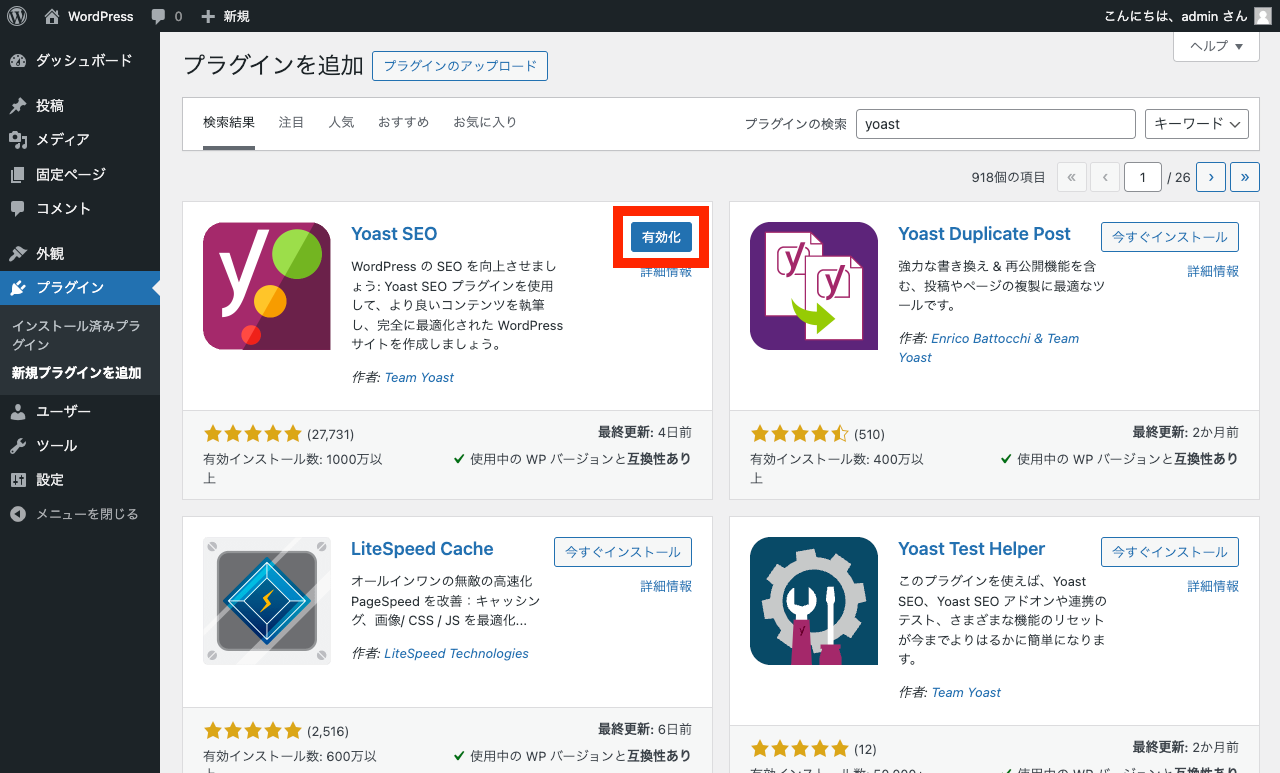The width and height of the screenshot is (1280, 773).
Task: Switch to 人気 tab
Action: coord(341,123)
